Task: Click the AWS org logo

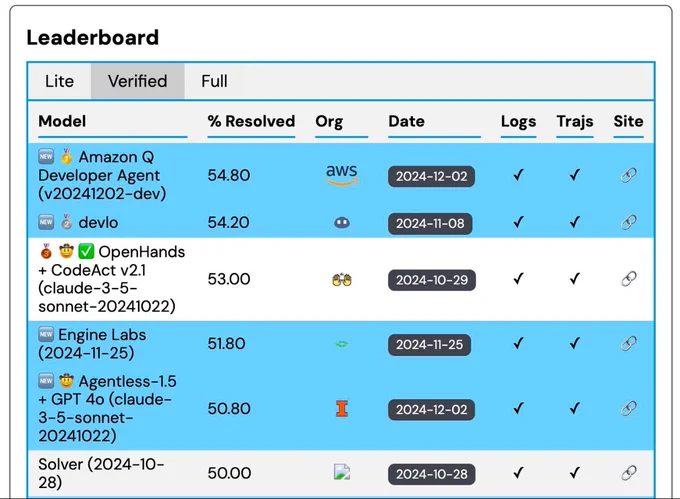Action: (x=342, y=175)
